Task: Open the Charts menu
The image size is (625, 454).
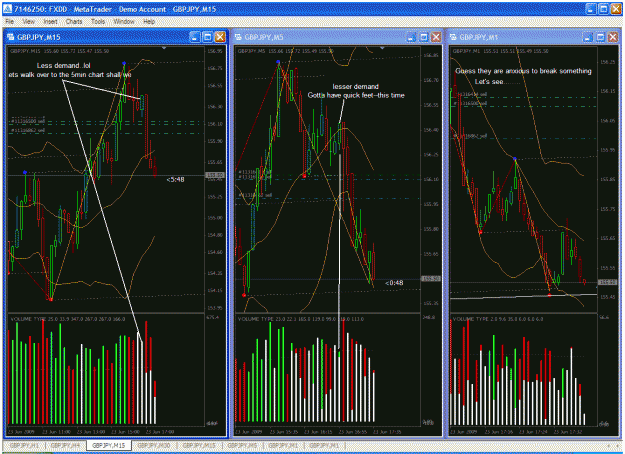Action: [74, 22]
